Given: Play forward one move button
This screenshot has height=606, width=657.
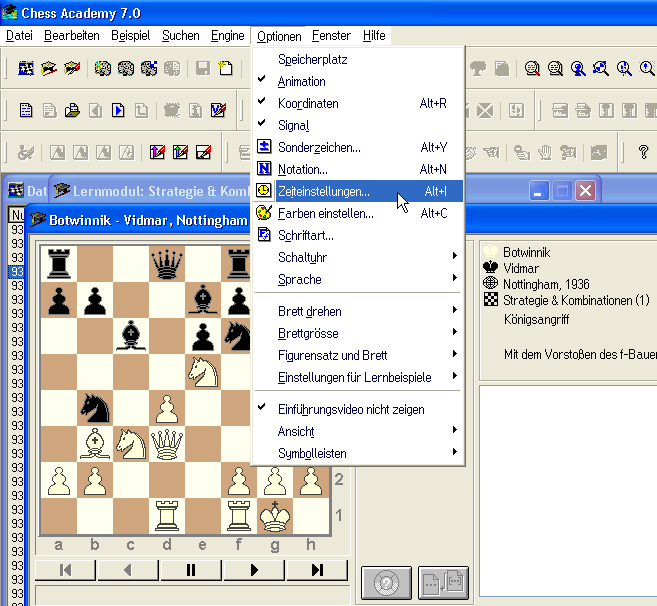Looking at the screenshot, I should tap(254, 570).
